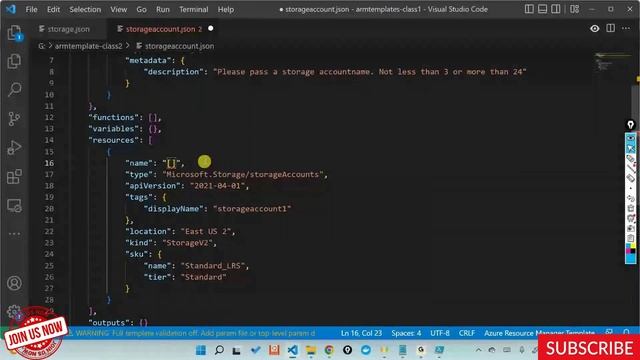The image size is (640, 360).
Task: Place cursor inside the empty name brackets
Action: coord(171,163)
